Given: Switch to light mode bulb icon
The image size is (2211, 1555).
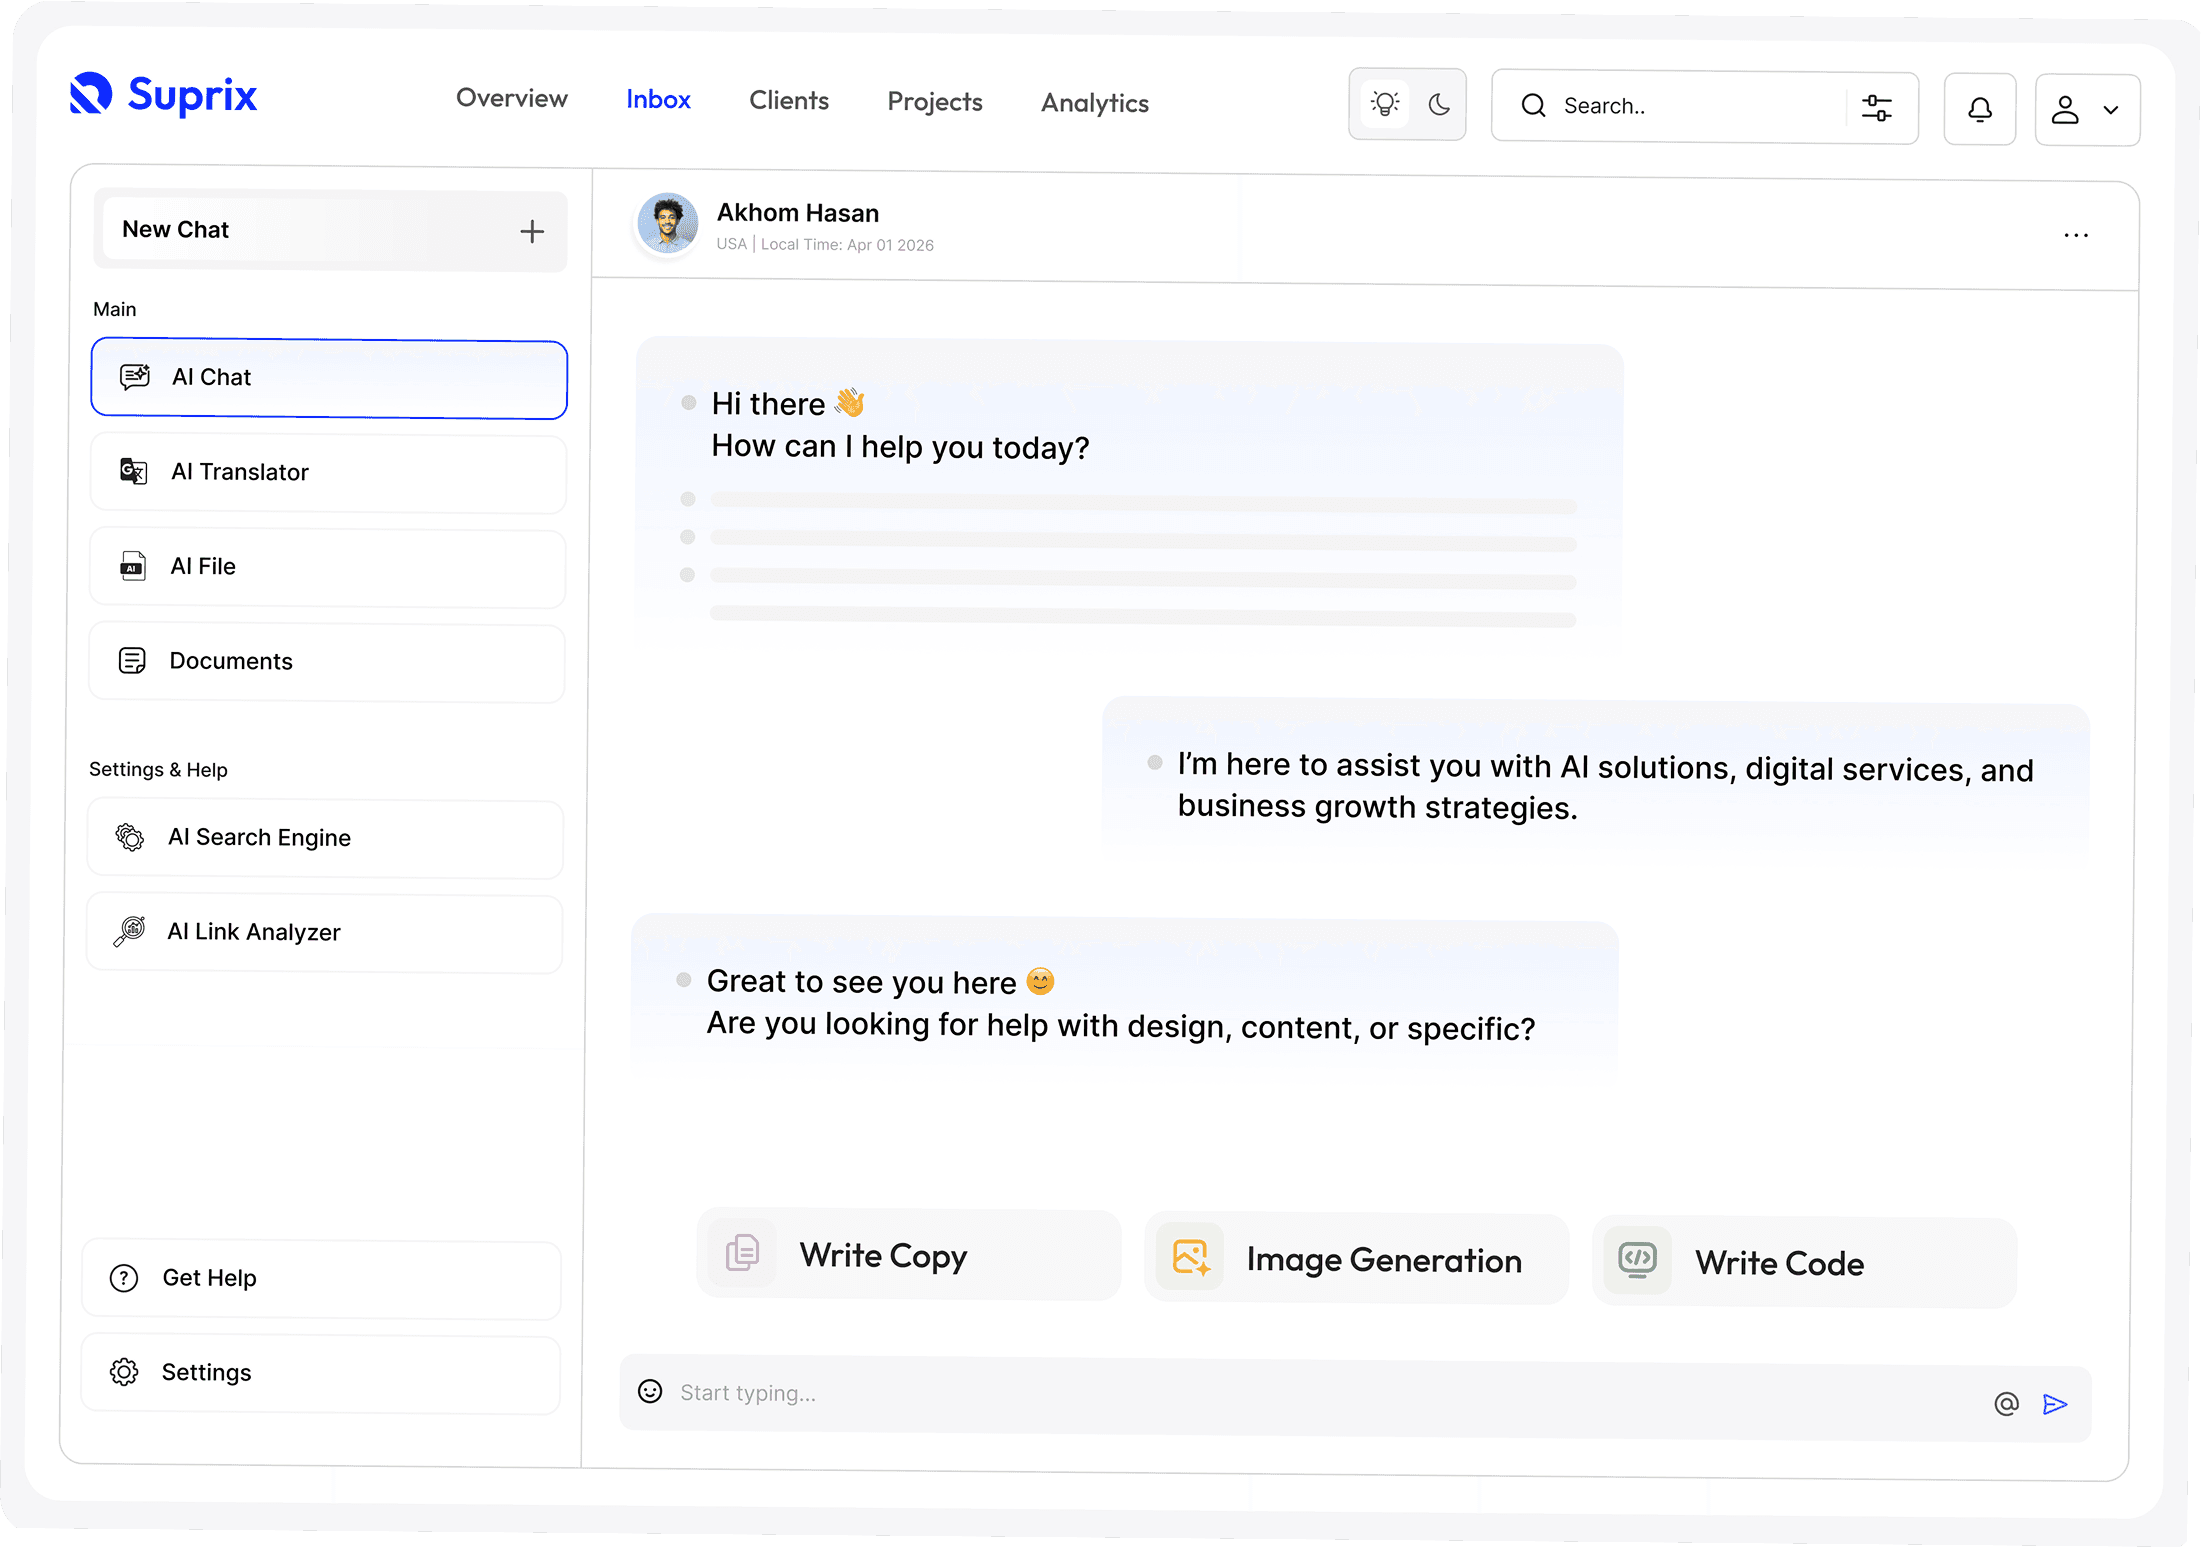Looking at the screenshot, I should pyautogui.click(x=1385, y=103).
